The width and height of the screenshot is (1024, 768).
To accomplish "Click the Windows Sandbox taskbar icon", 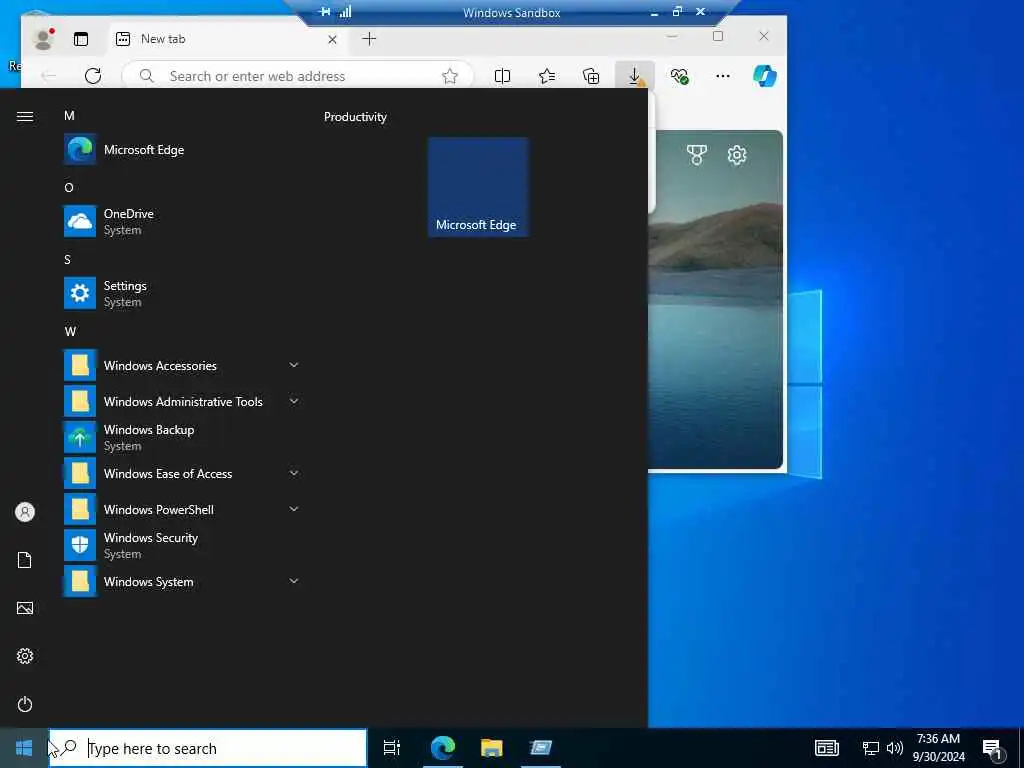I will (x=541, y=748).
